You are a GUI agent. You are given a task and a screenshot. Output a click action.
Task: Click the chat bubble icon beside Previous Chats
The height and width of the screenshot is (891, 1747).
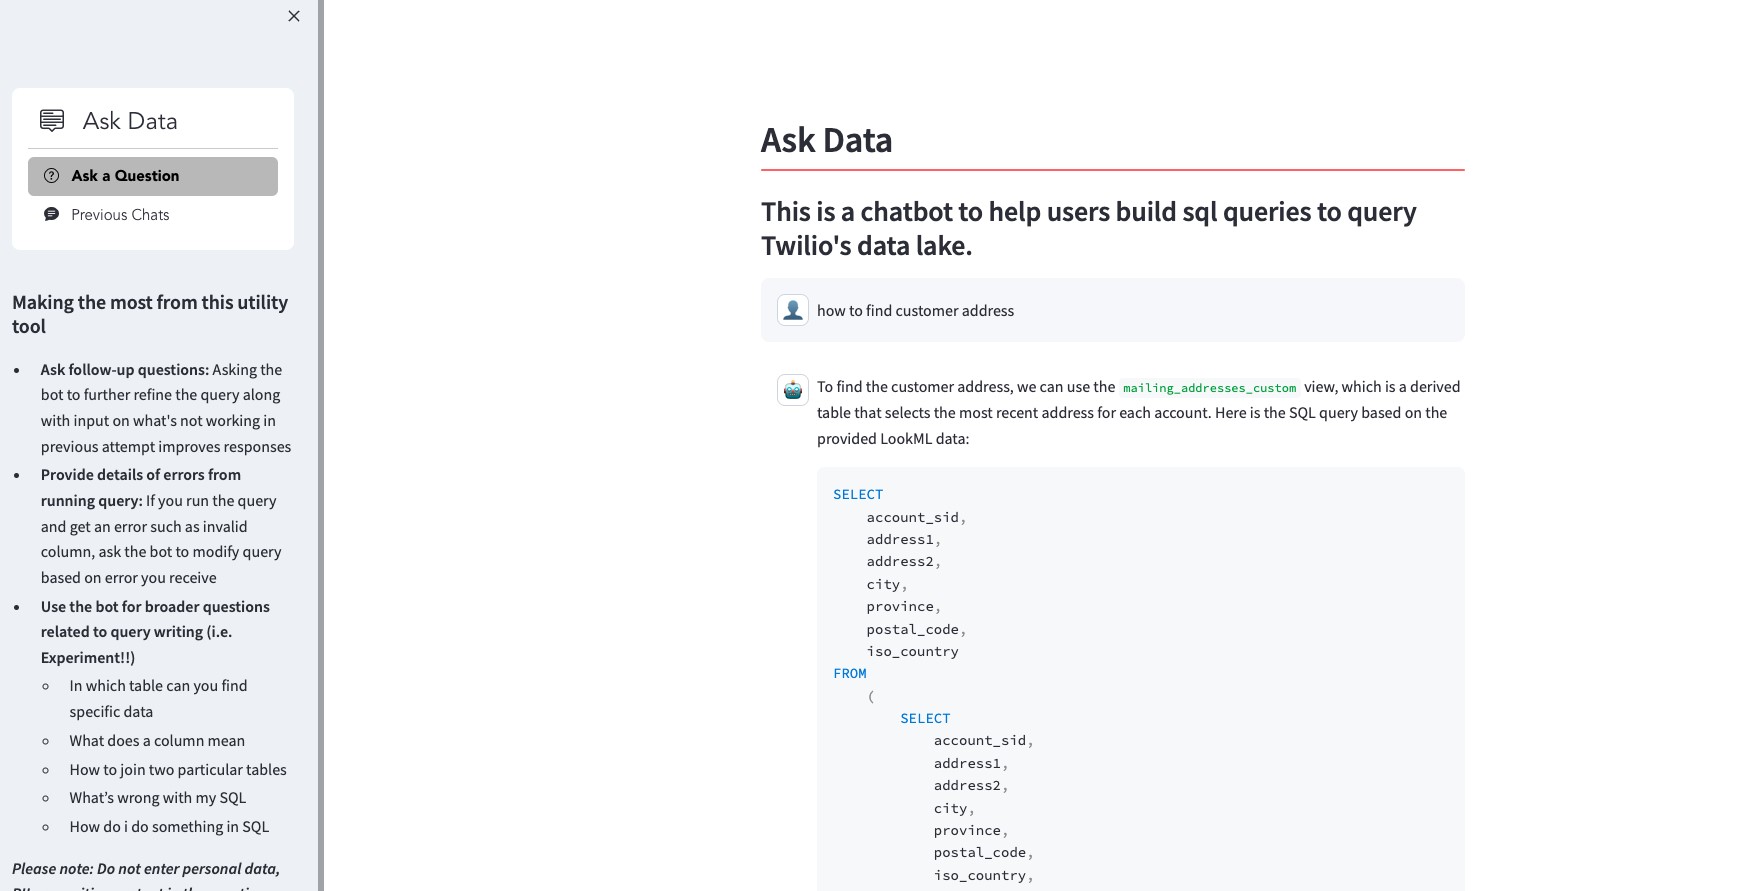(x=52, y=215)
